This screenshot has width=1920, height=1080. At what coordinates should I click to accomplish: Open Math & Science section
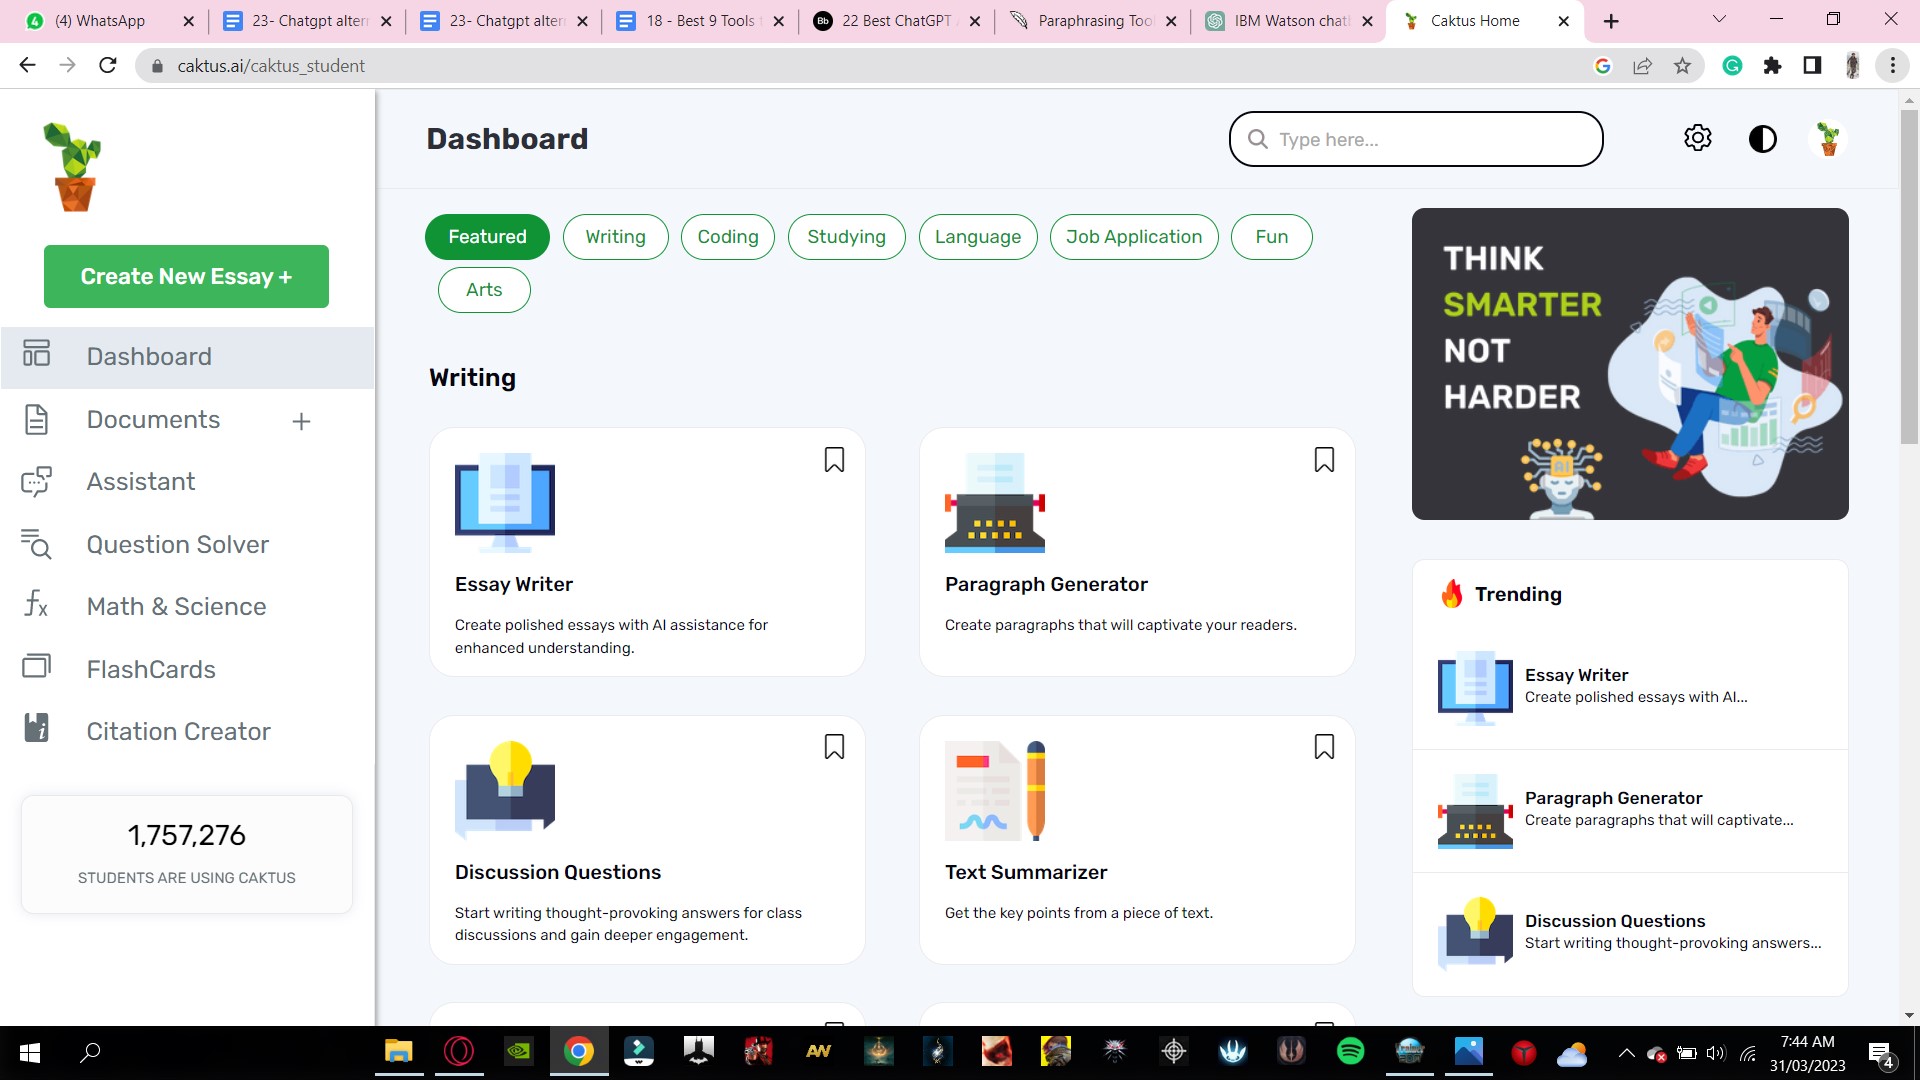tap(176, 607)
